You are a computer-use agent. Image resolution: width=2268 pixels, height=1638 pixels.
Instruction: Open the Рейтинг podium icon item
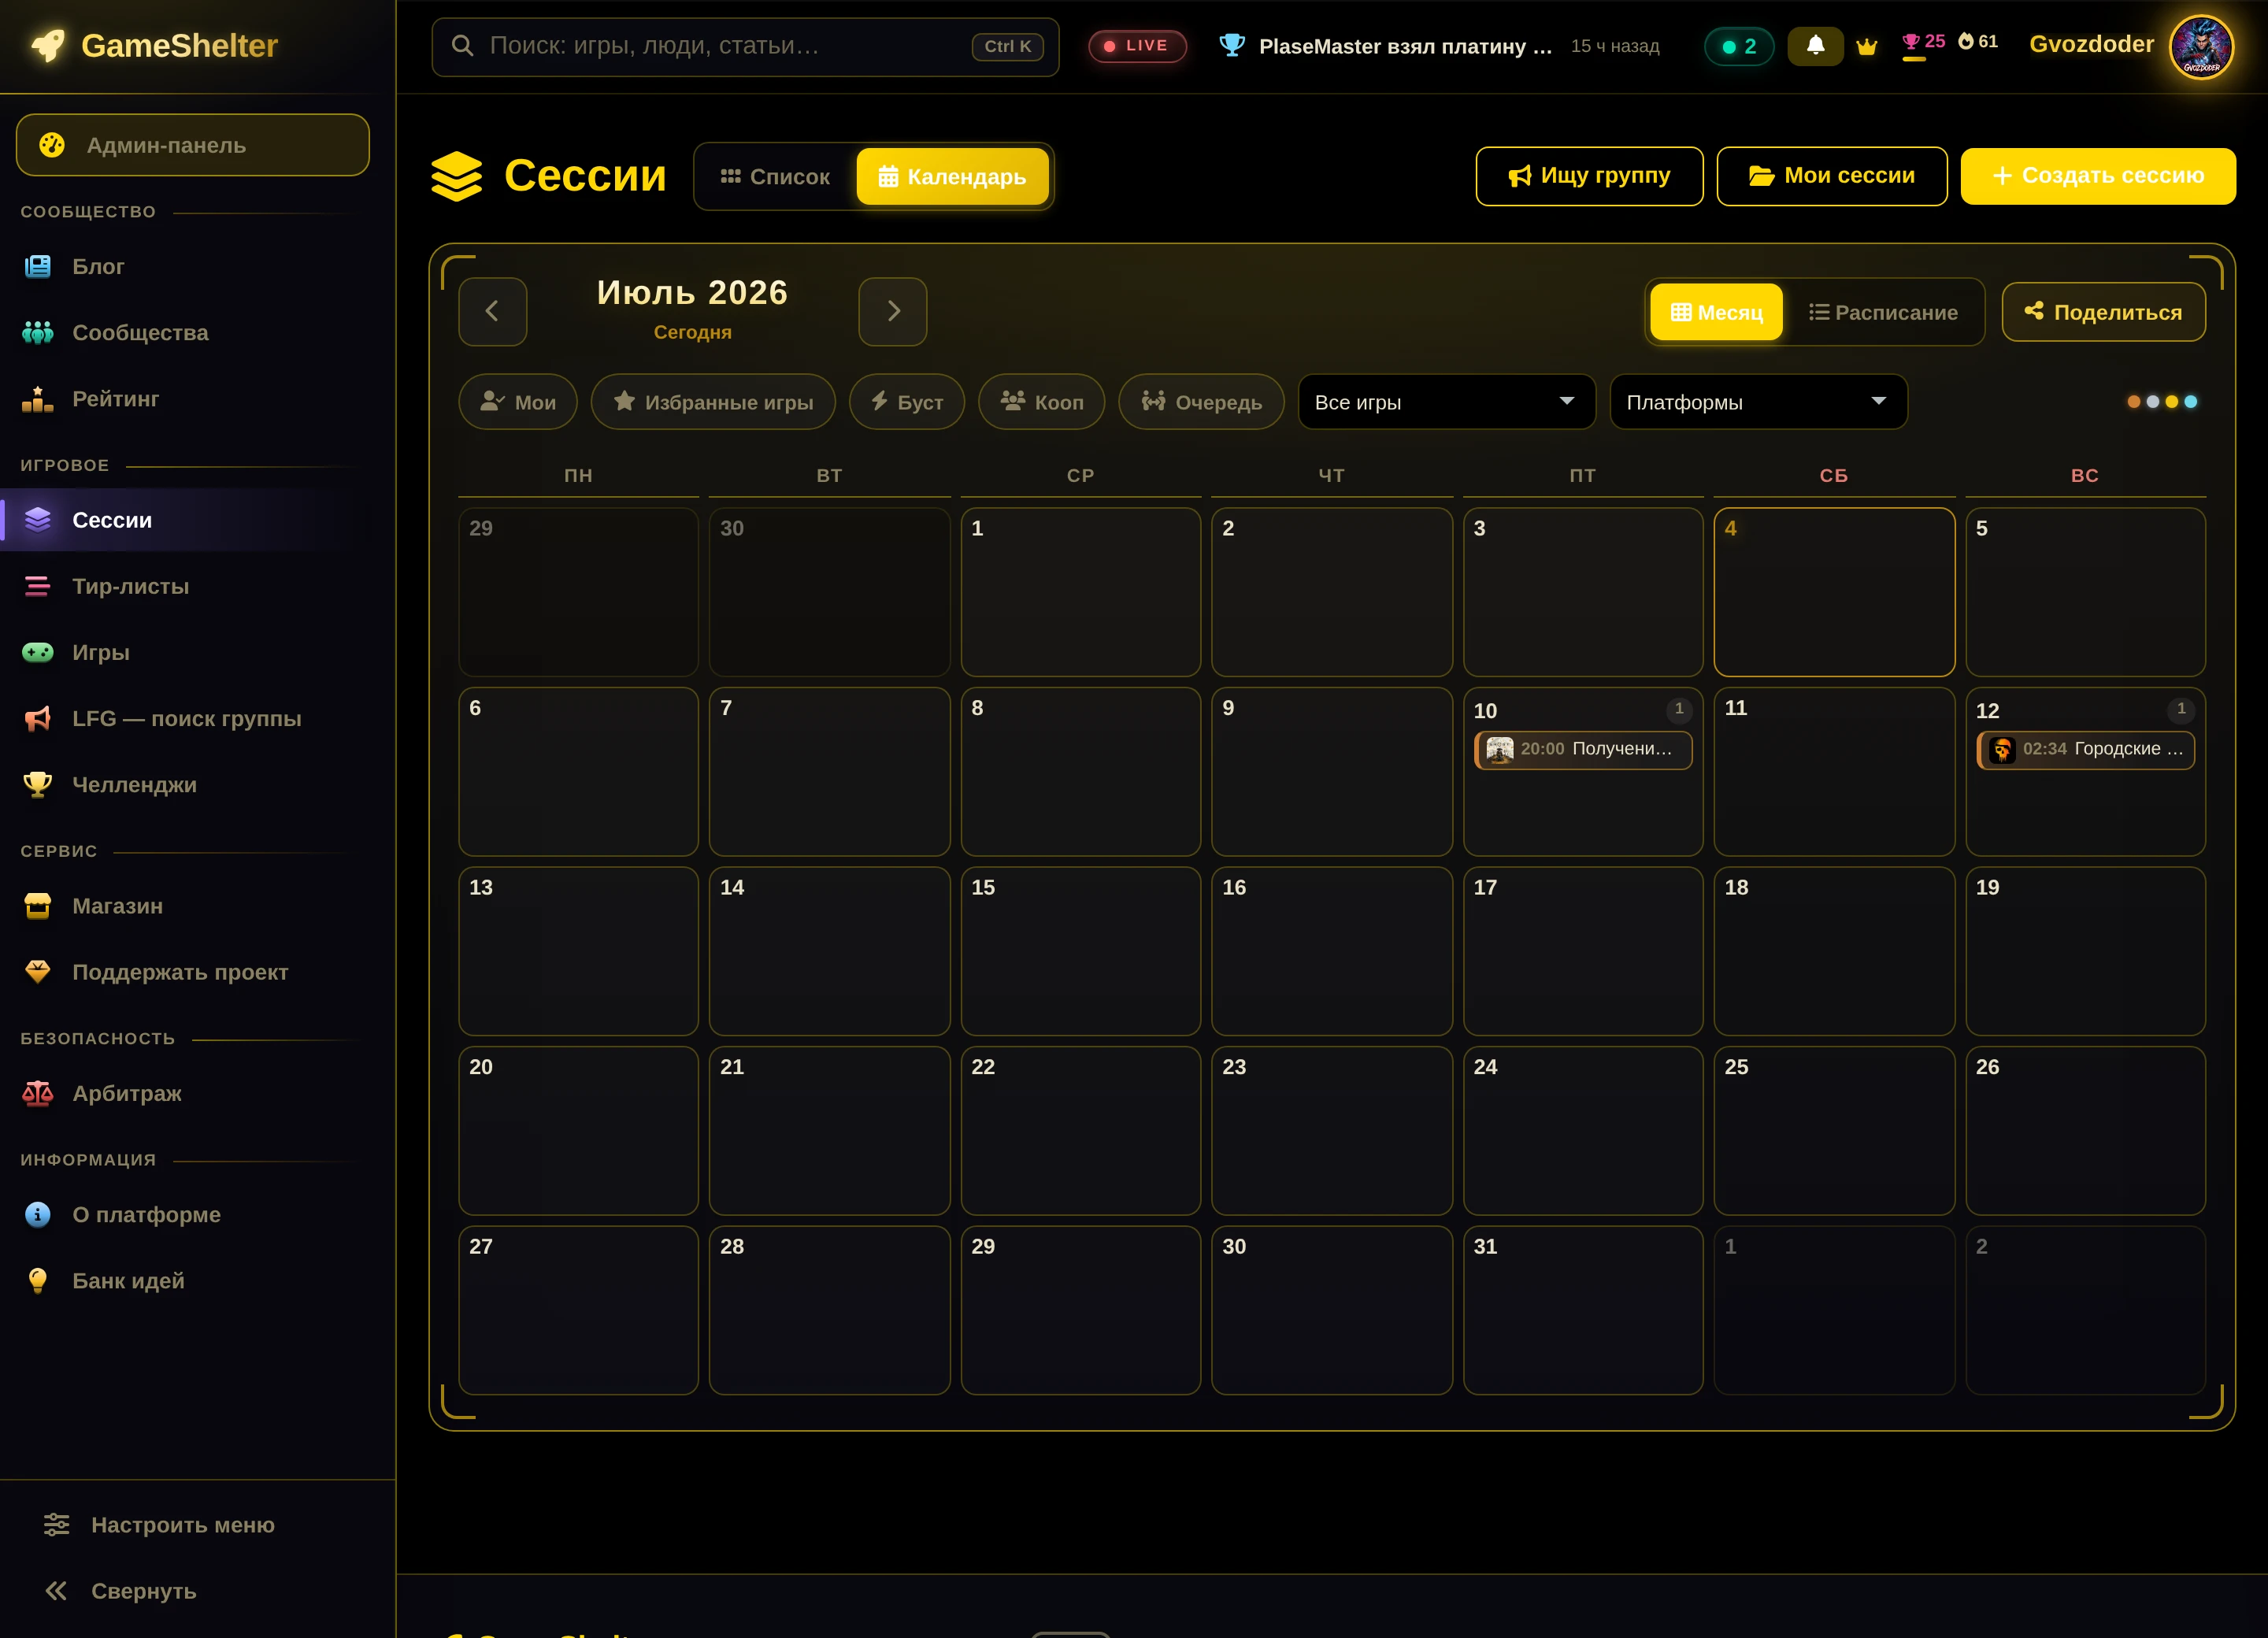pyautogui.click(x=38, y=399)
